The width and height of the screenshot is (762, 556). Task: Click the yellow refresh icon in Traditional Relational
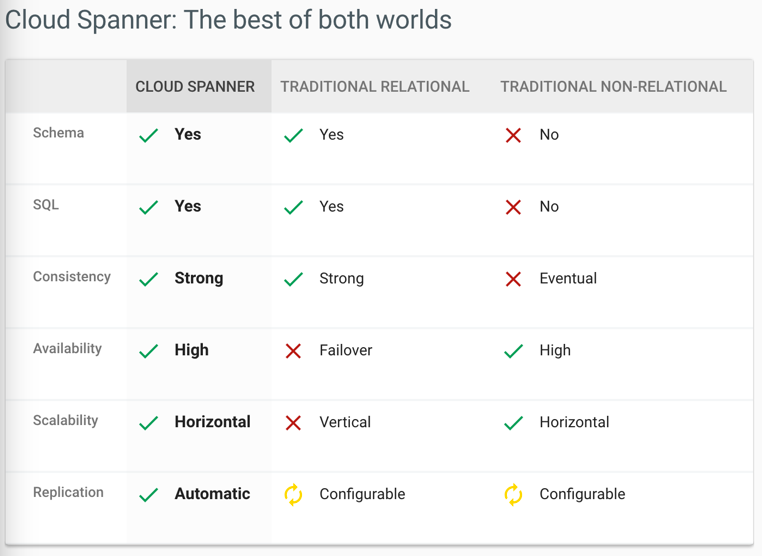point(293,494)
